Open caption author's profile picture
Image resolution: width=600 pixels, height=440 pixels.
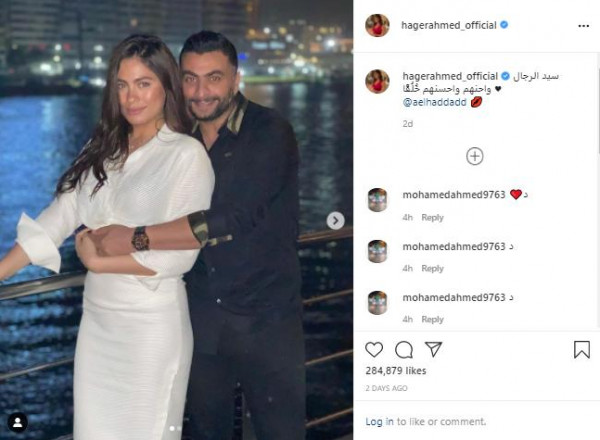[377, 81]
